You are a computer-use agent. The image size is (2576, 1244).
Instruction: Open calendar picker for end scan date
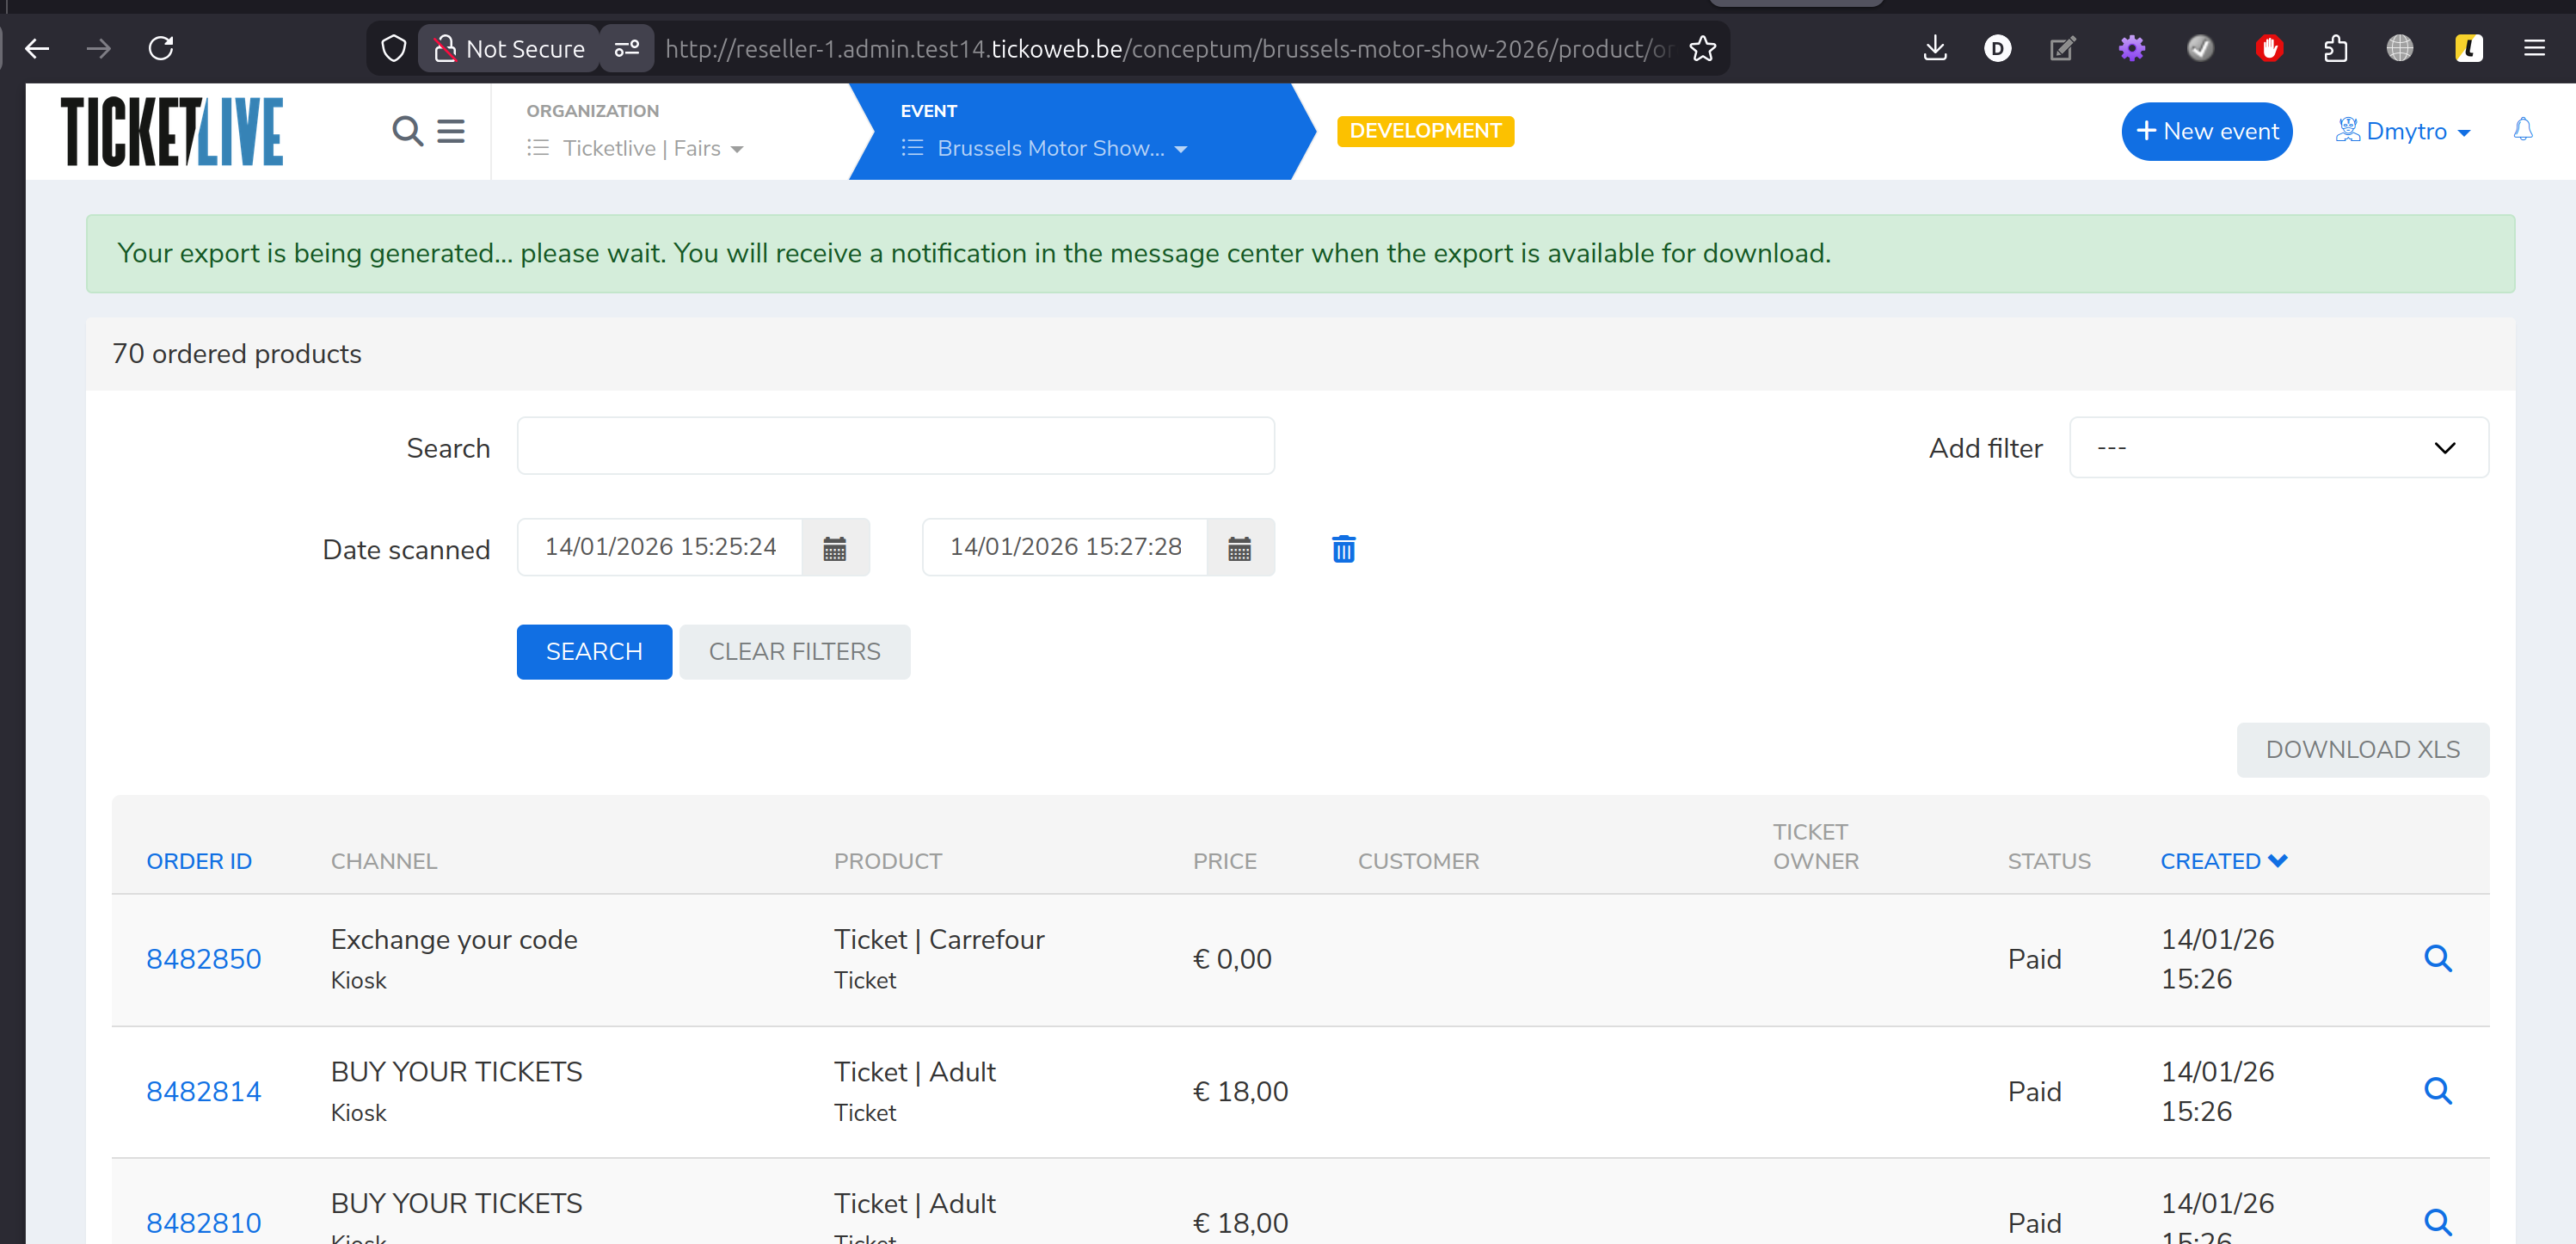pyautogui.click(x=1239, y=548)
